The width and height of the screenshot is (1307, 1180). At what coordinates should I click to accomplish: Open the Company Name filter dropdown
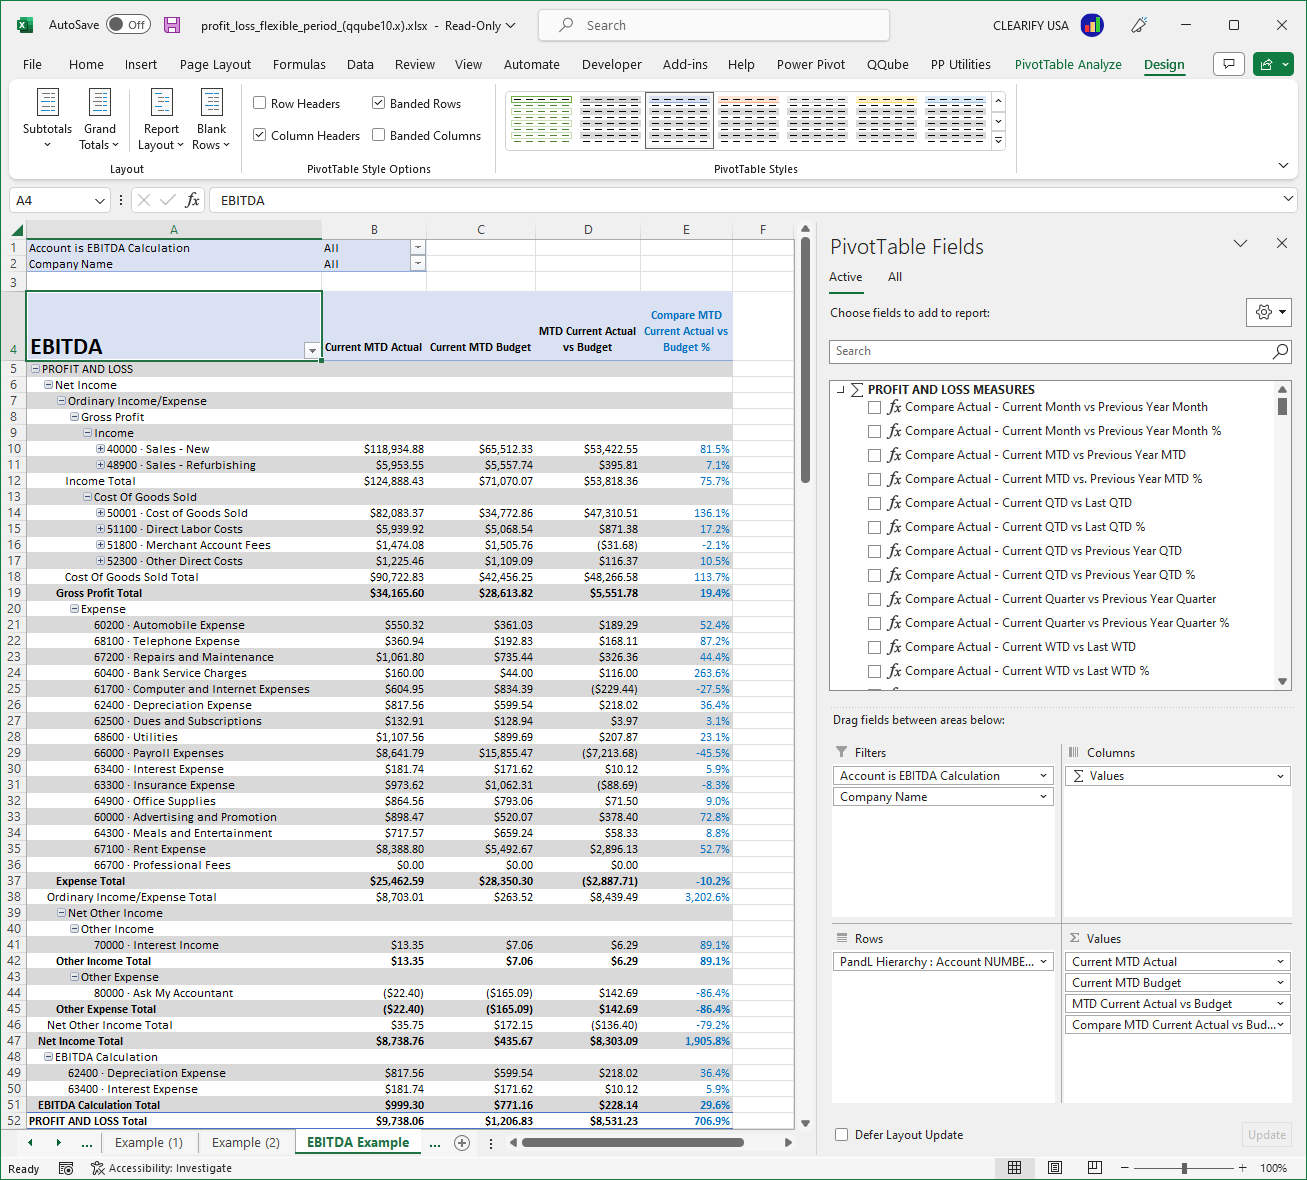[x=418, y=264]
